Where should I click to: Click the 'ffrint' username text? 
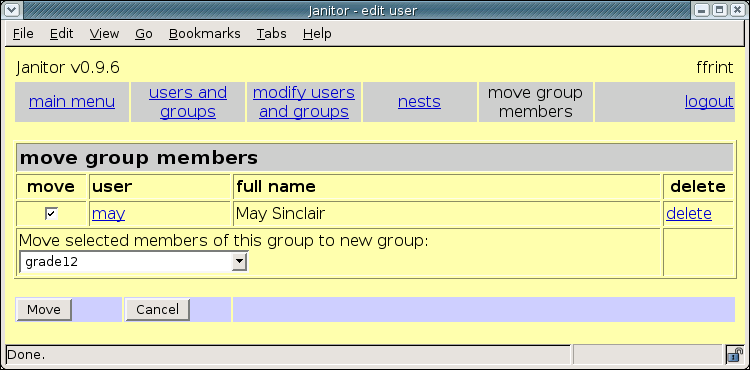coord(715,68)
